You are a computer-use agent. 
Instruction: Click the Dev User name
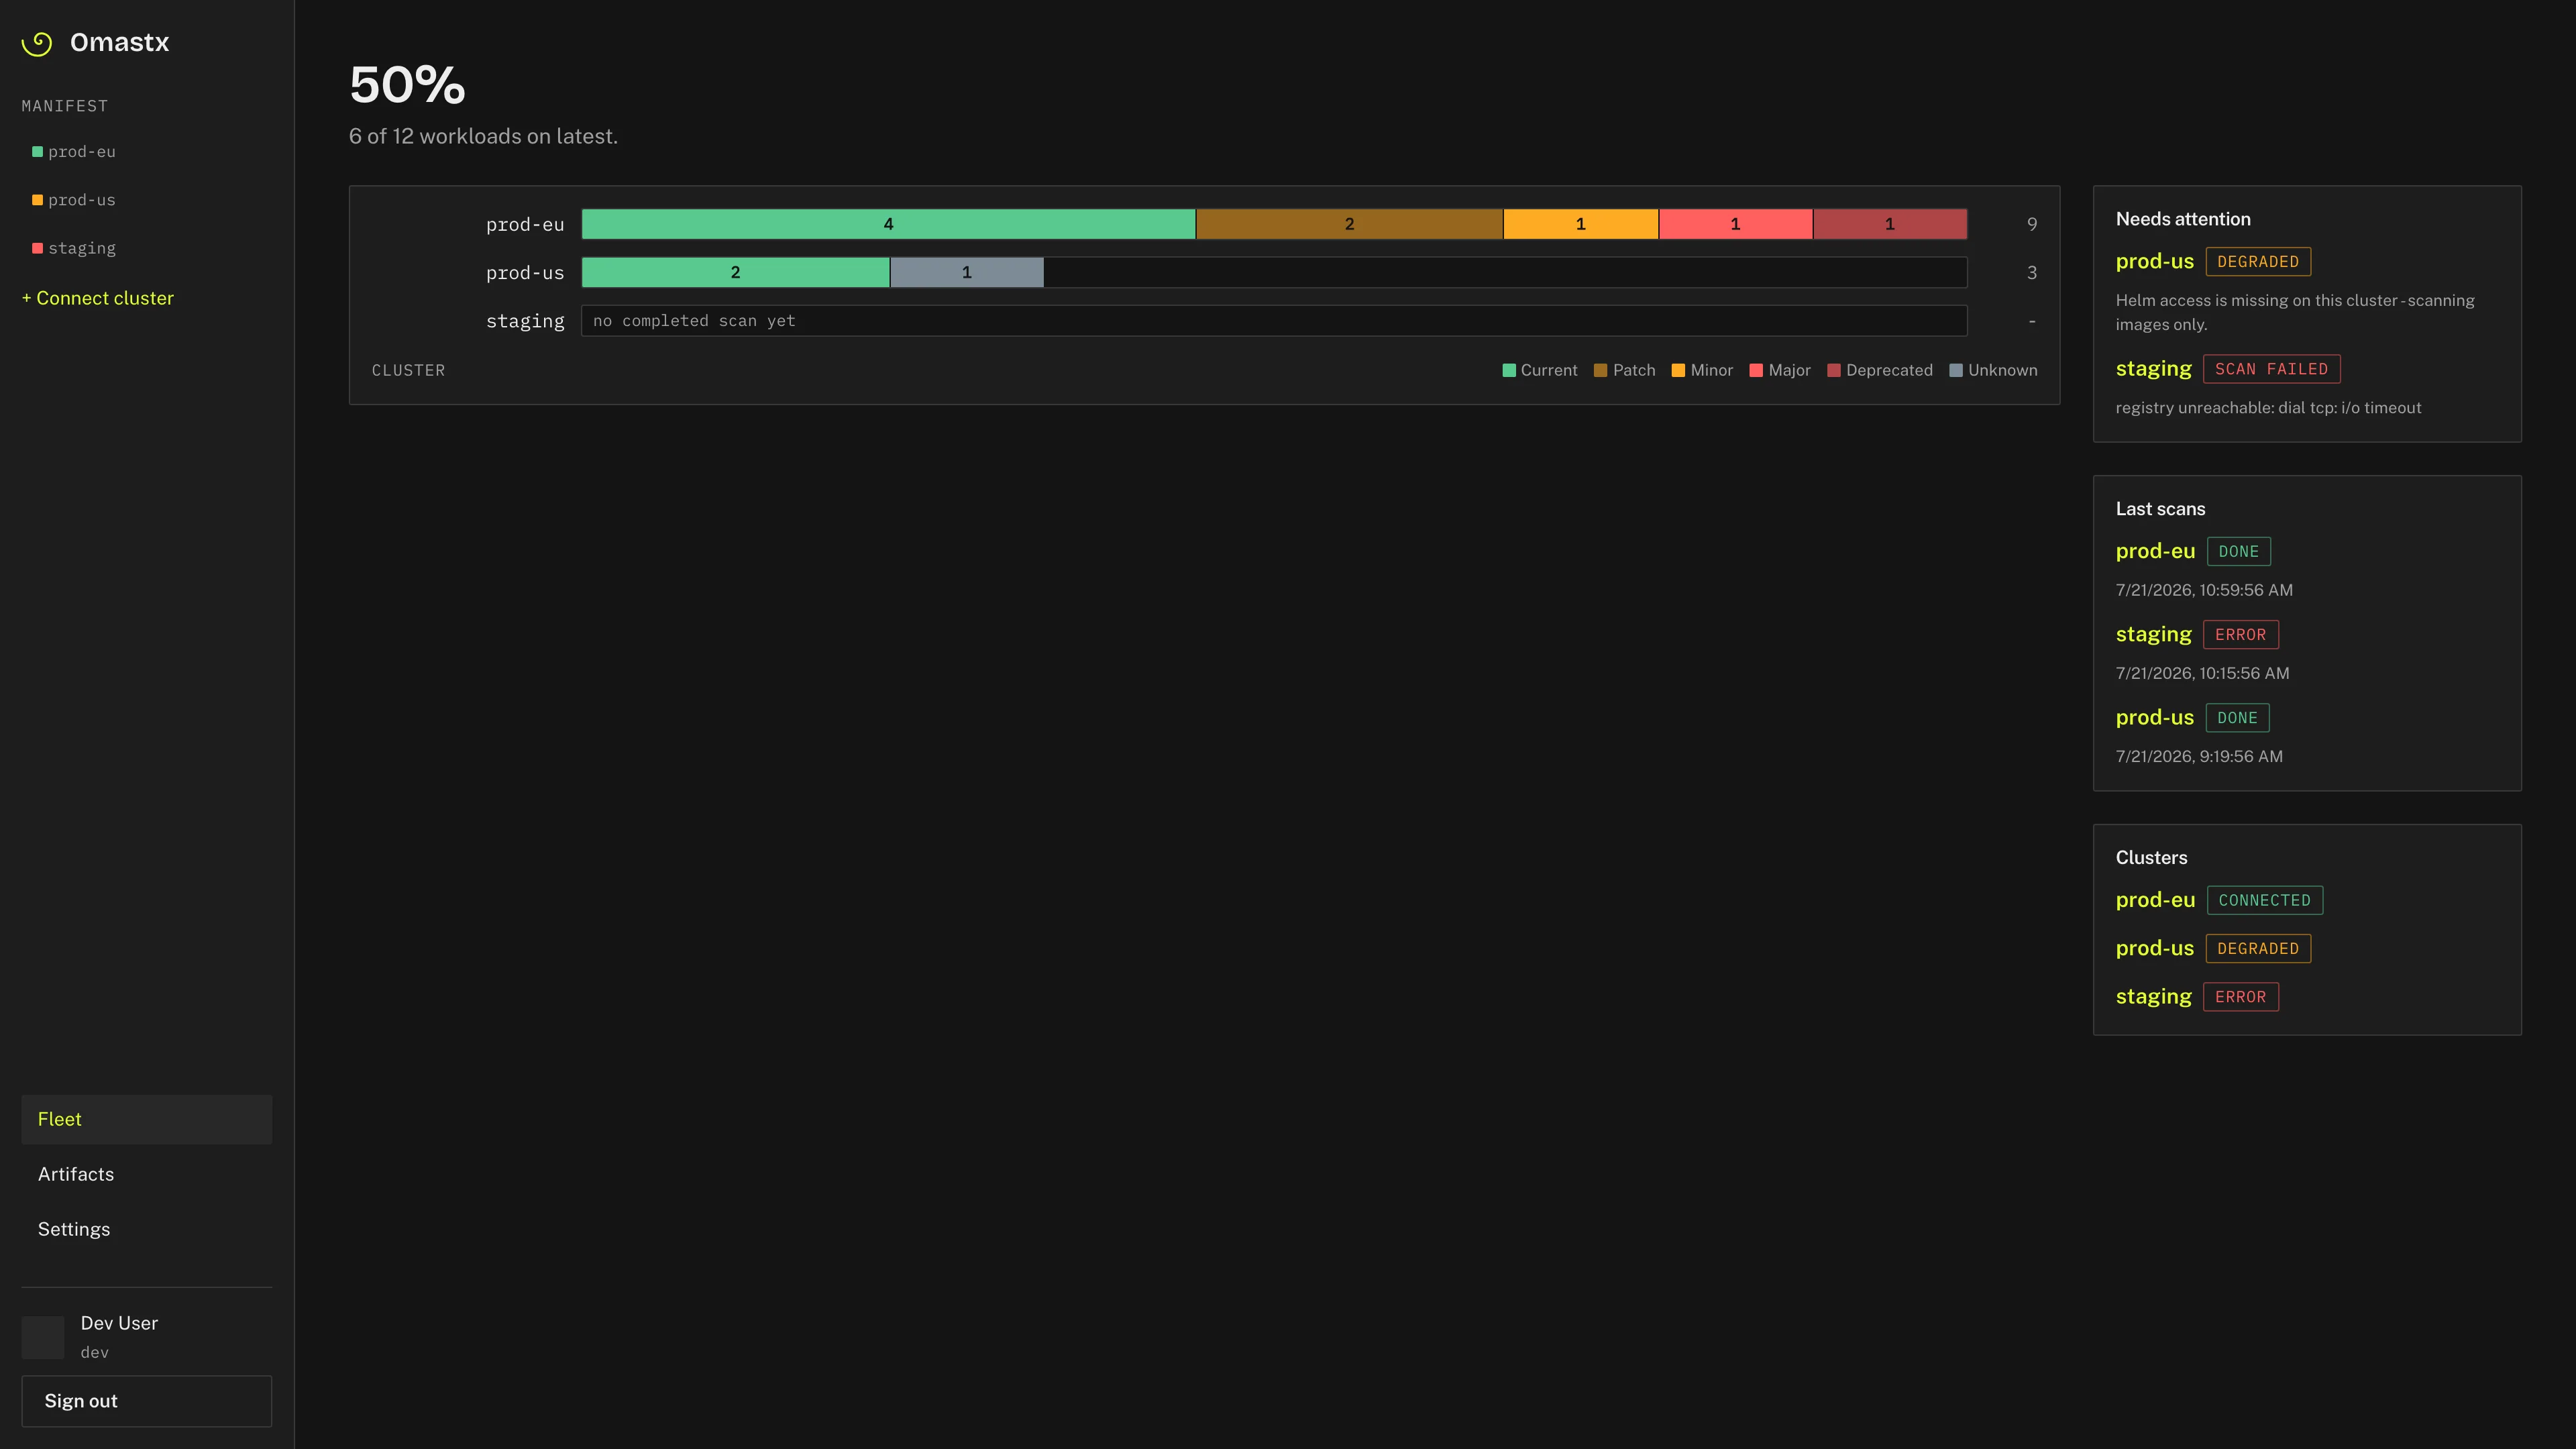pyautogui.click(x=119, y=1323)
